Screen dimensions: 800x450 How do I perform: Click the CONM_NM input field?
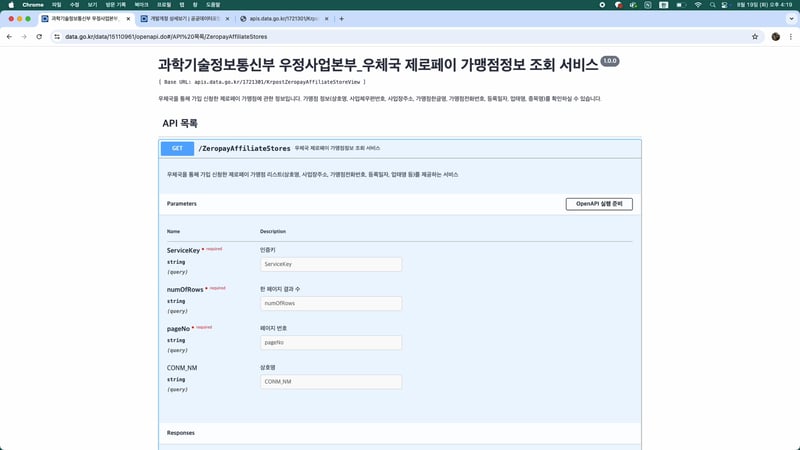point(330,381)
